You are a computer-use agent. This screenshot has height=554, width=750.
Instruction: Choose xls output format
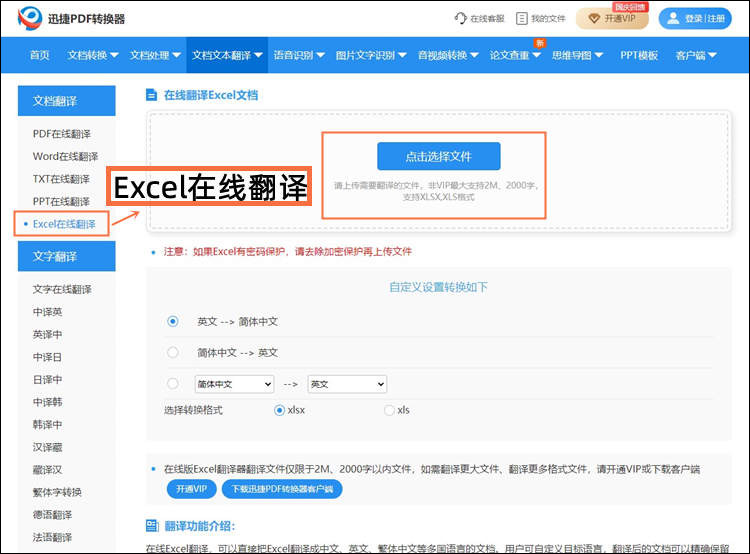click(x=389, y=410)
